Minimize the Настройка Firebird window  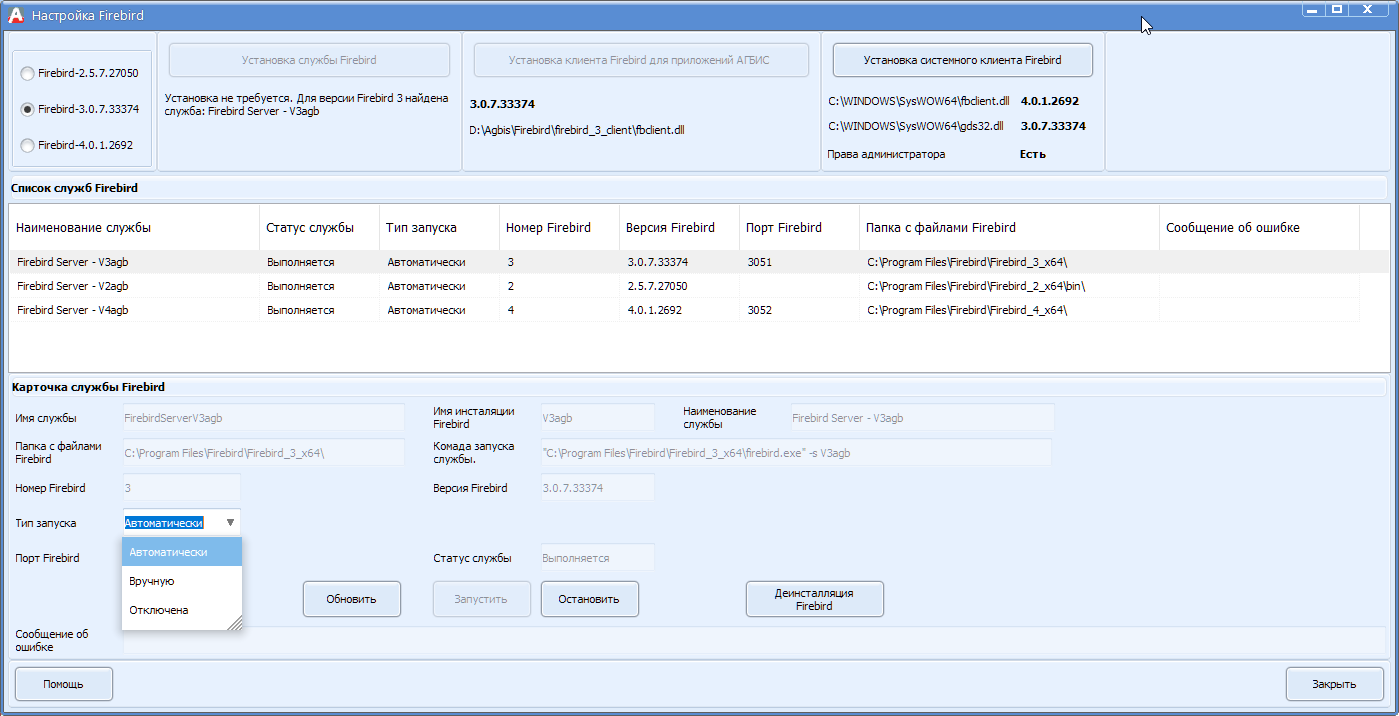coord(1313,9)
